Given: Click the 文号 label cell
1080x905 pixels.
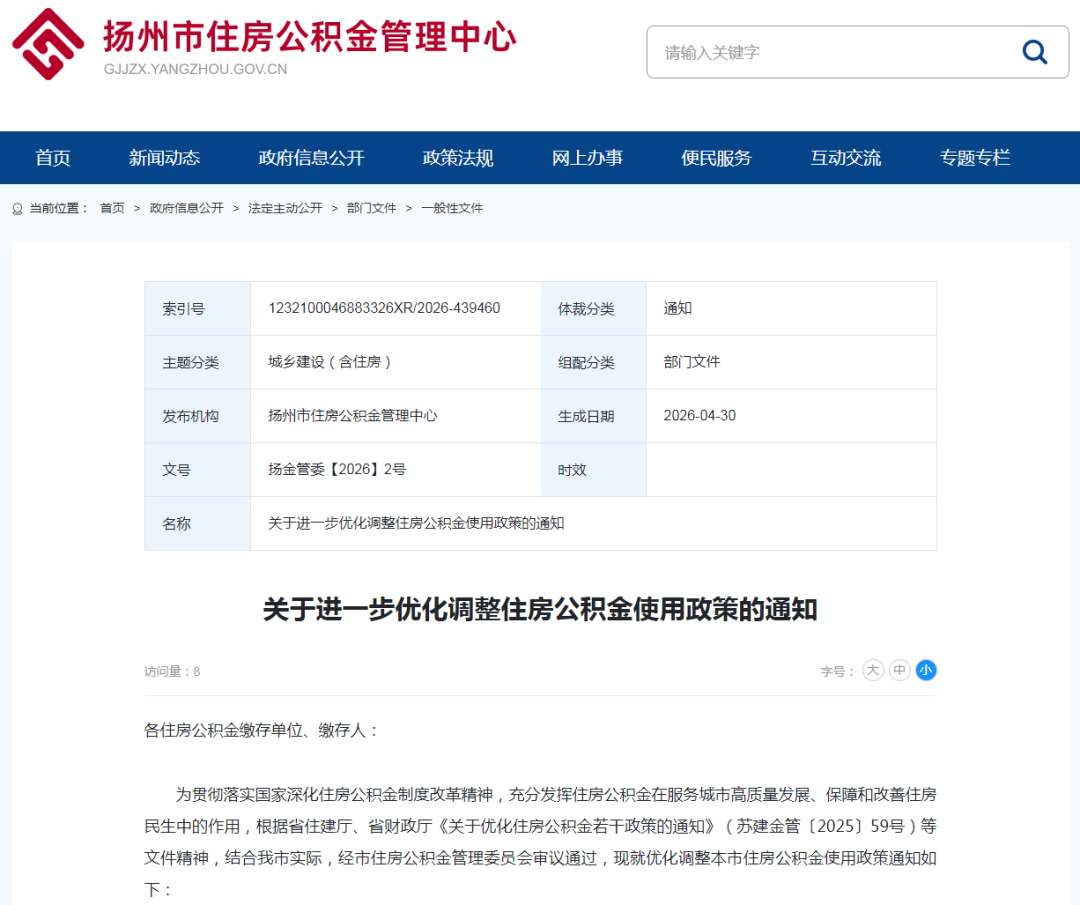Looking at the screenshot, I should click(x=198, y=470).
